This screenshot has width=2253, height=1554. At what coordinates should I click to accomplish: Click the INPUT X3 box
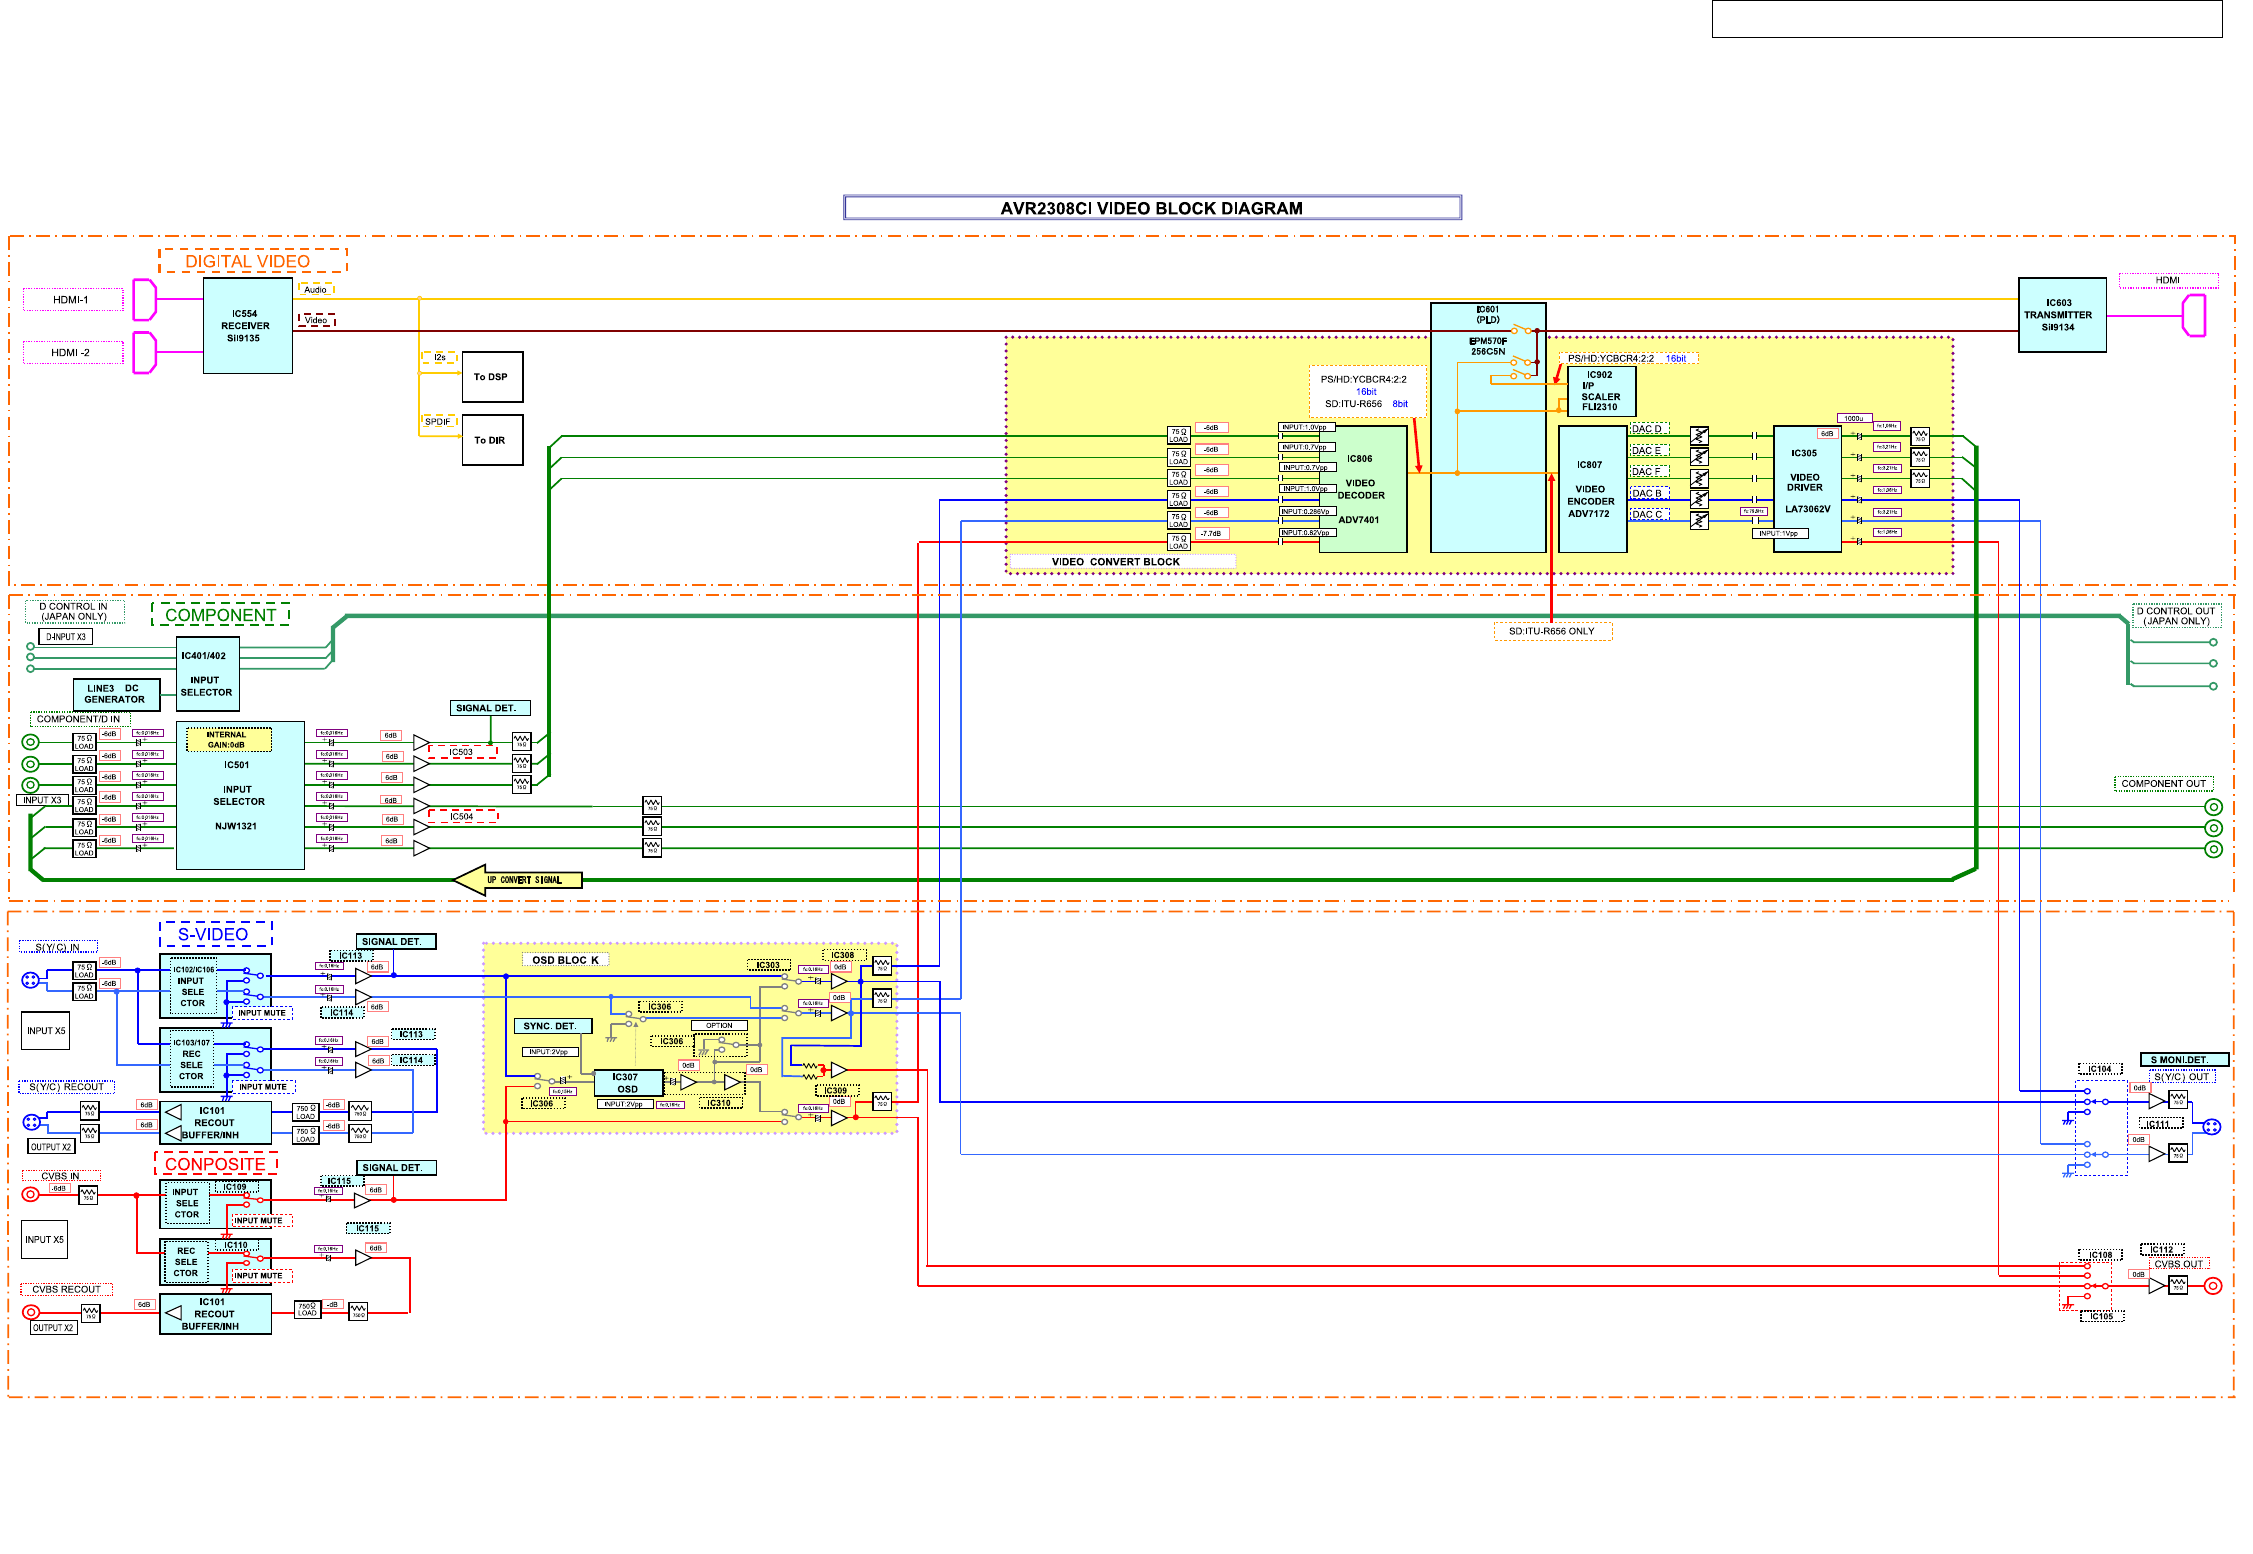[x=43, y=800]
